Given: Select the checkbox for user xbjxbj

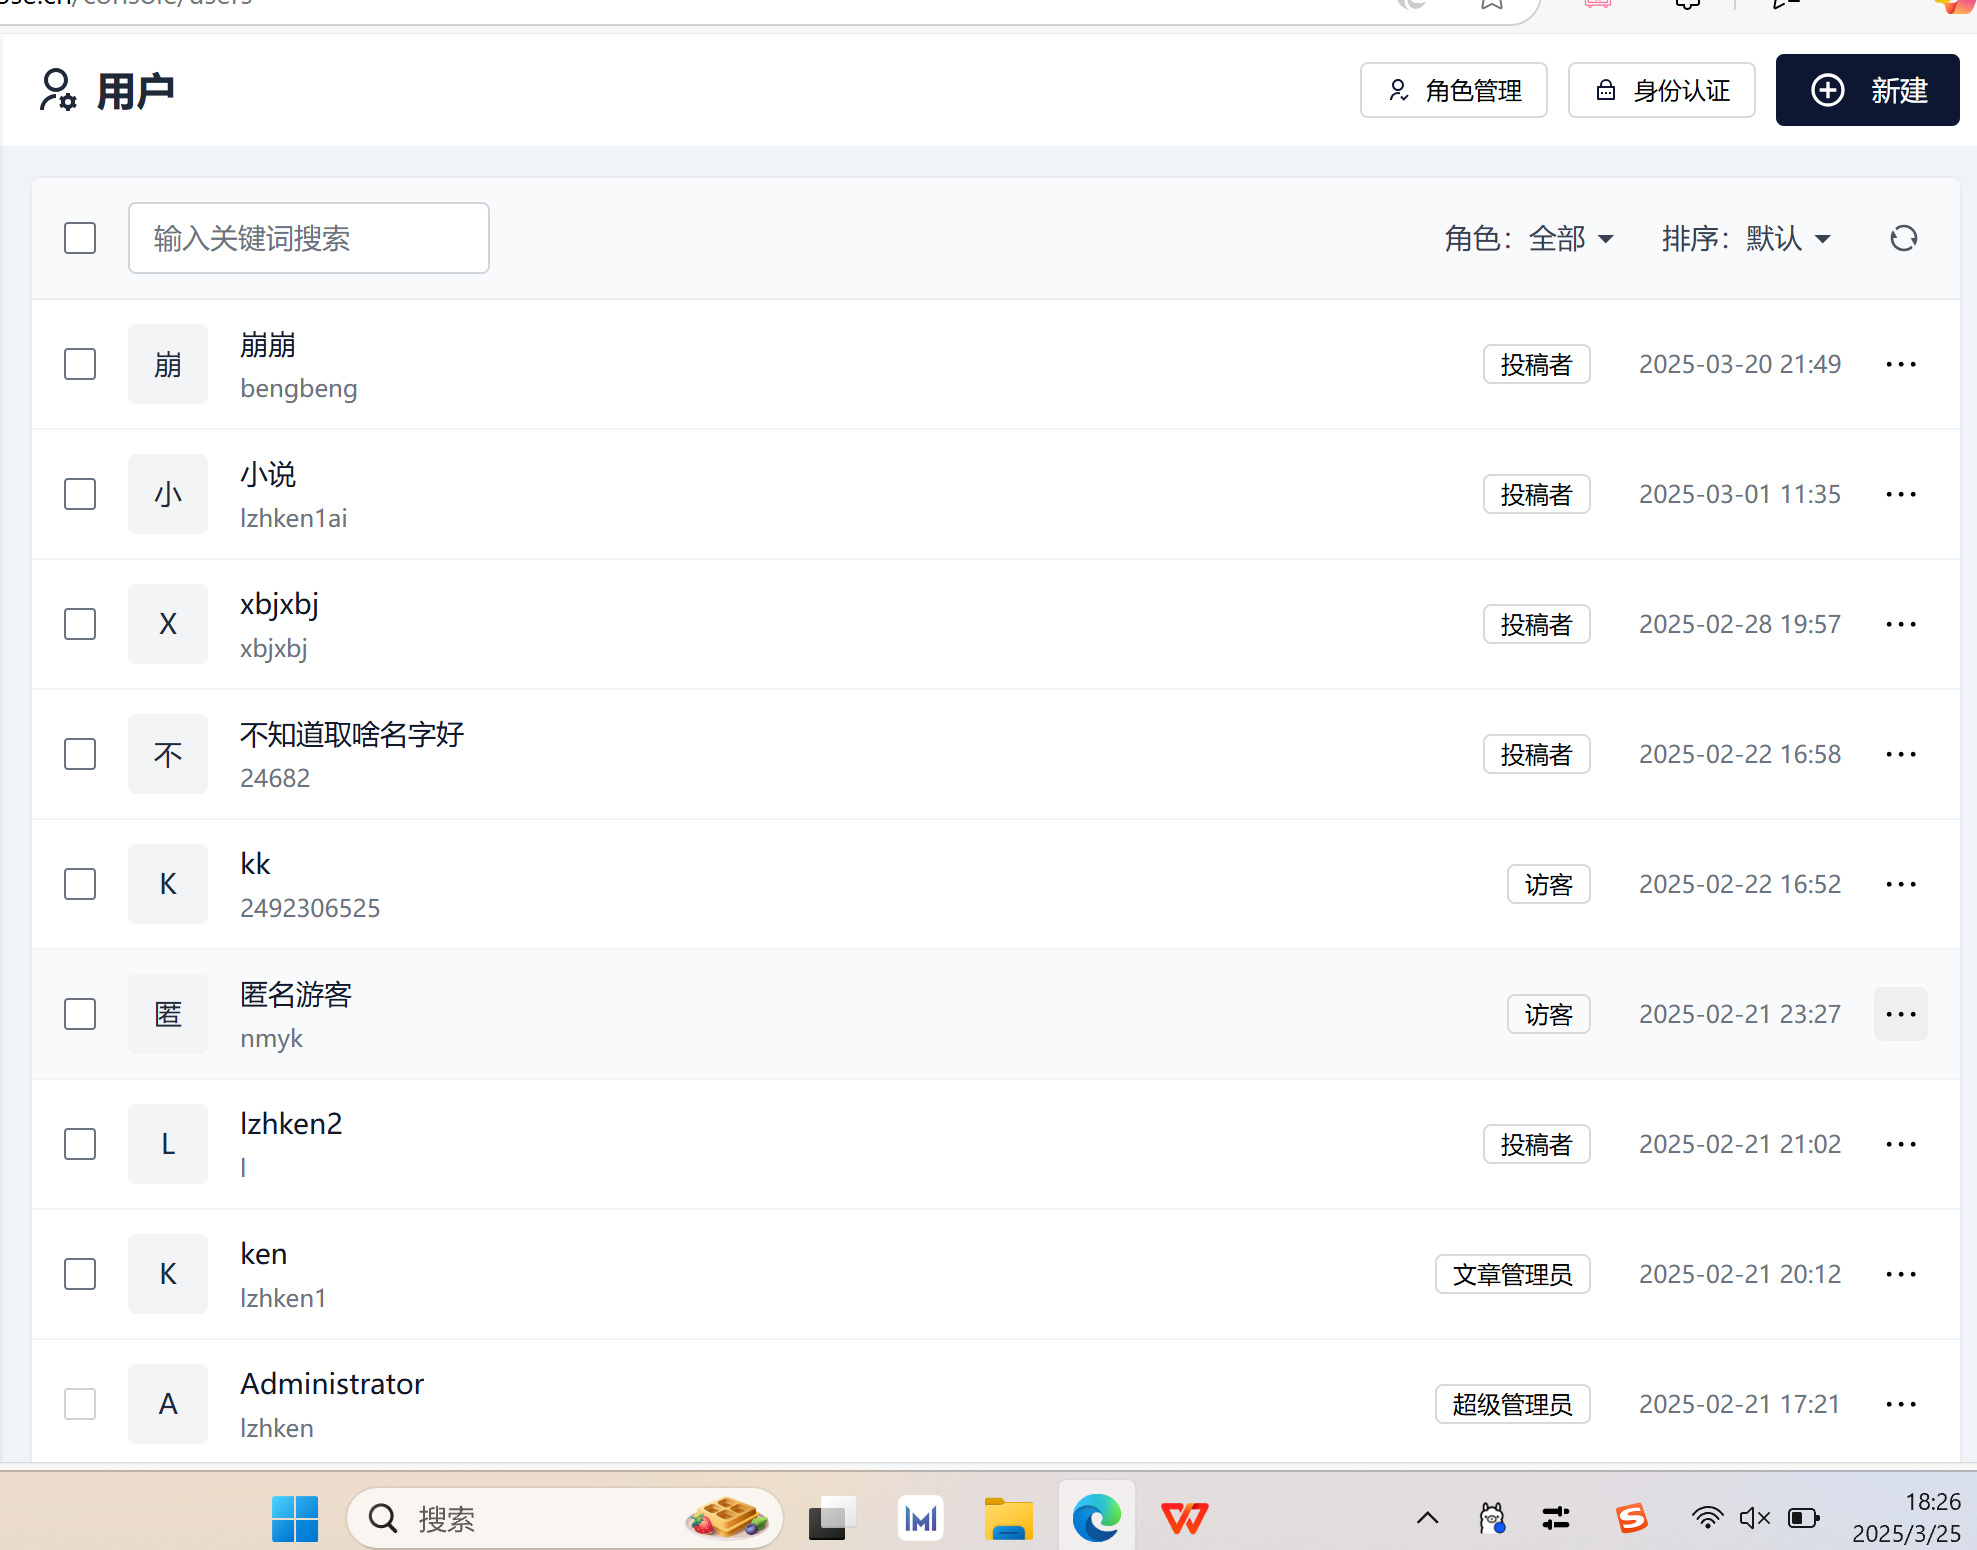Looking at the screenshot, I should [x=80, y=624].
